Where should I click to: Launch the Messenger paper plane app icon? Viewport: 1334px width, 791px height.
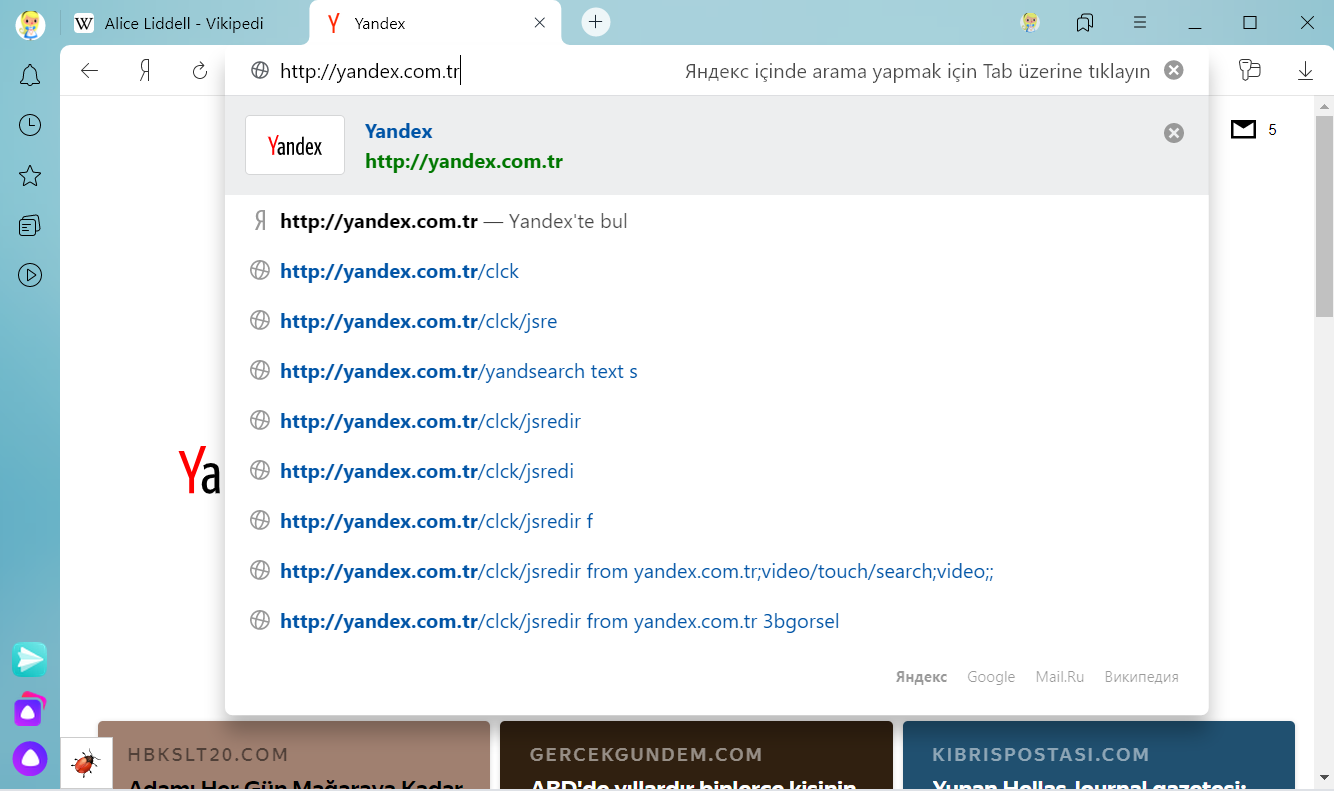[30, 659]
